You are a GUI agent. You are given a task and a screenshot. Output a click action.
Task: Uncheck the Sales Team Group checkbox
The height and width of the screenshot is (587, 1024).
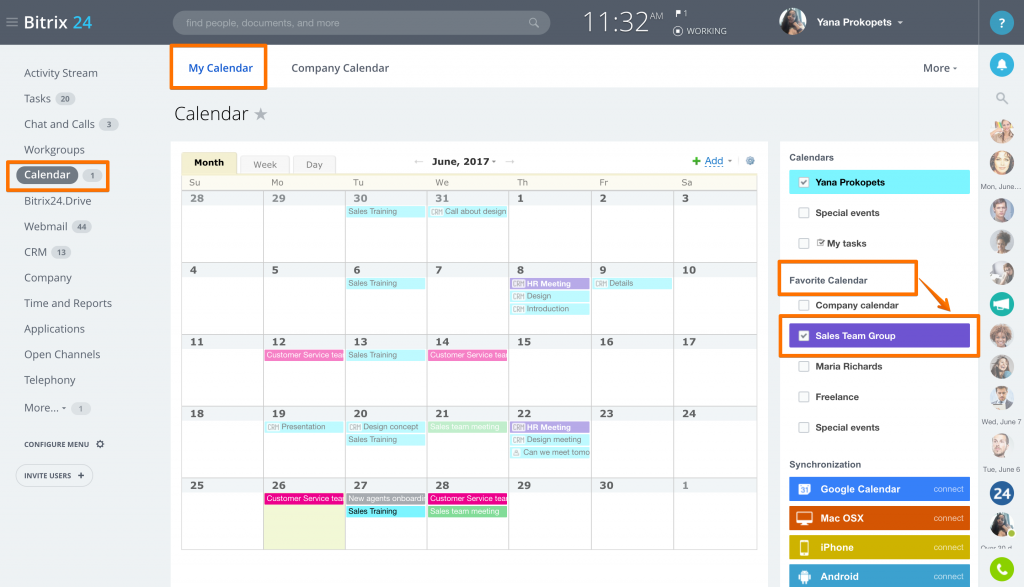point(804,336)
